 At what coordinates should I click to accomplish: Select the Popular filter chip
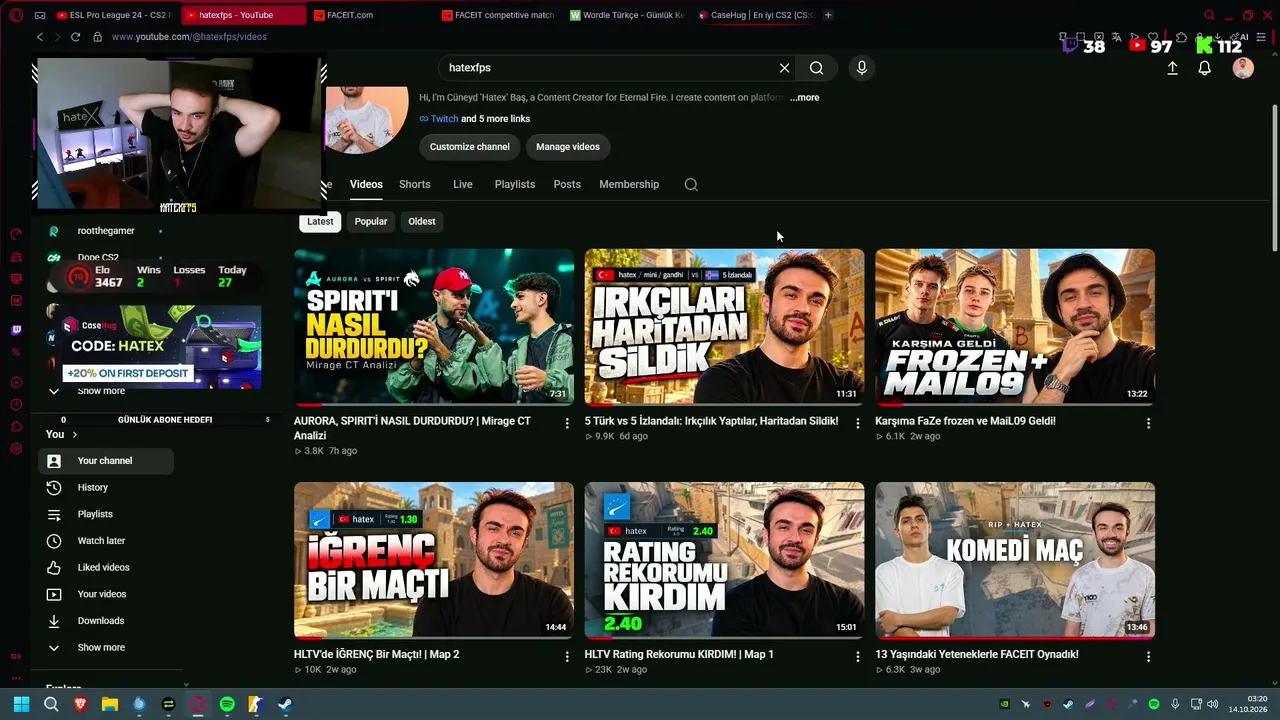pyautogui.click(x=371, y=221)
